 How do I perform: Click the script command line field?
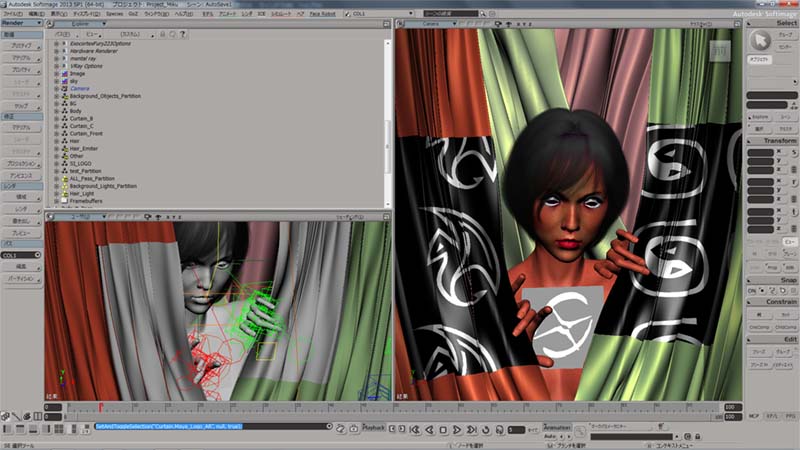coord(211,427)
